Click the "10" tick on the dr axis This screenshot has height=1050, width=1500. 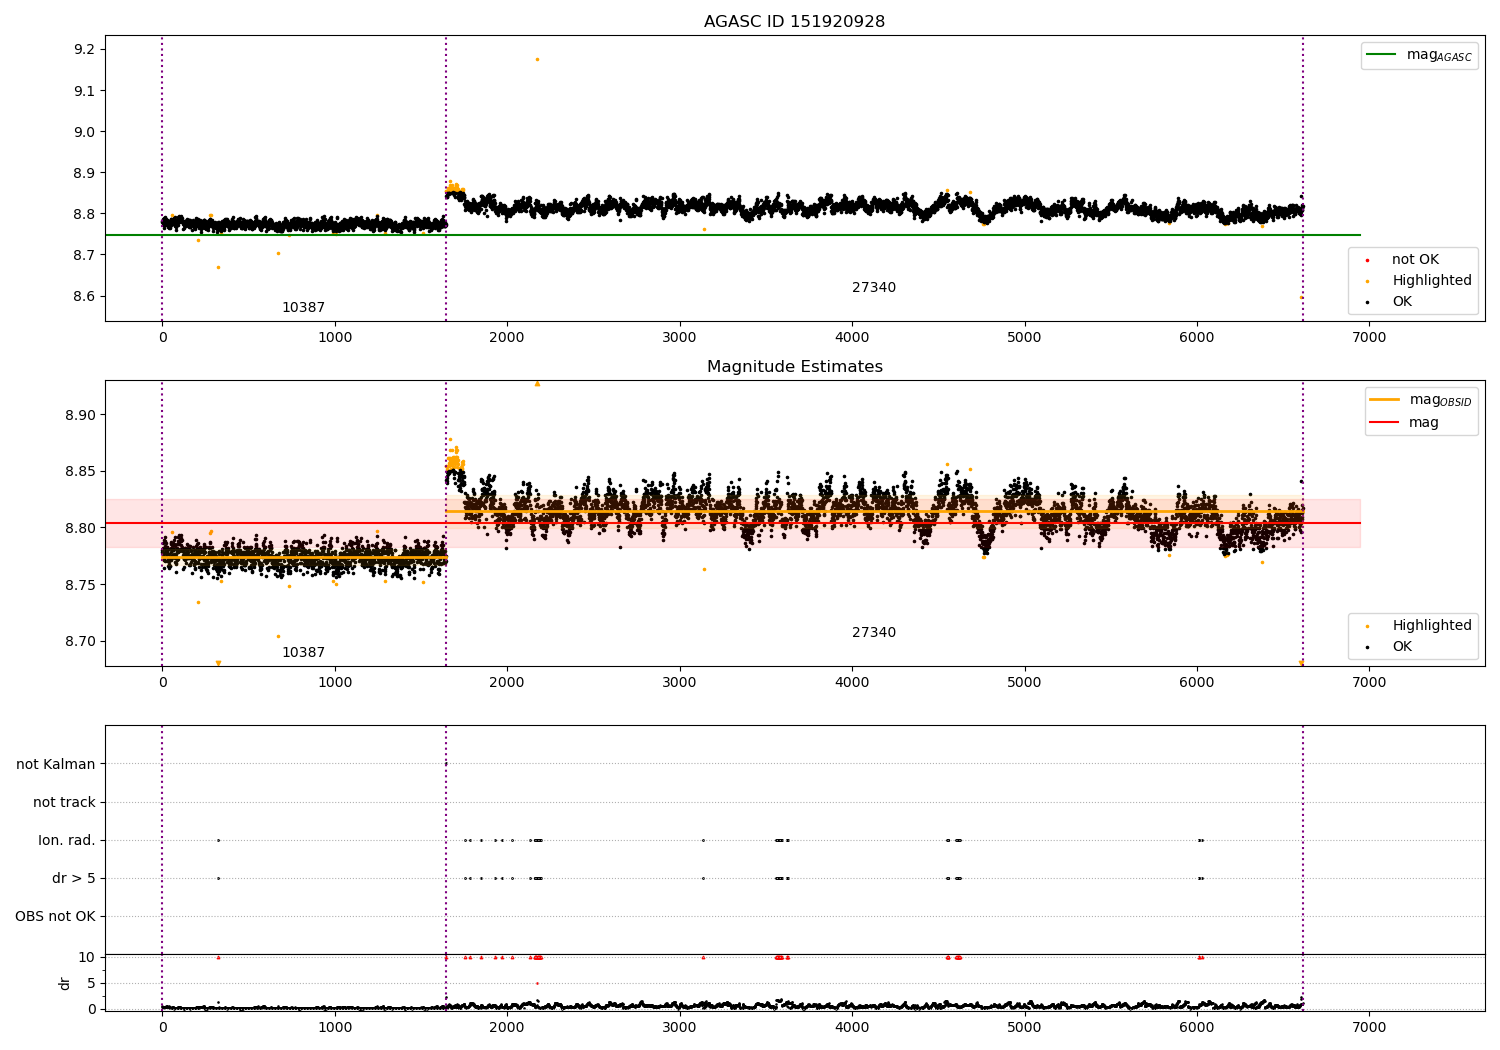(x=87, y=958)
